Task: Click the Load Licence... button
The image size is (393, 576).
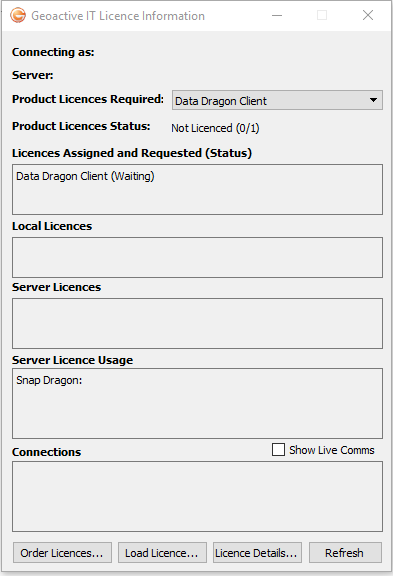Action: (162, 552)
